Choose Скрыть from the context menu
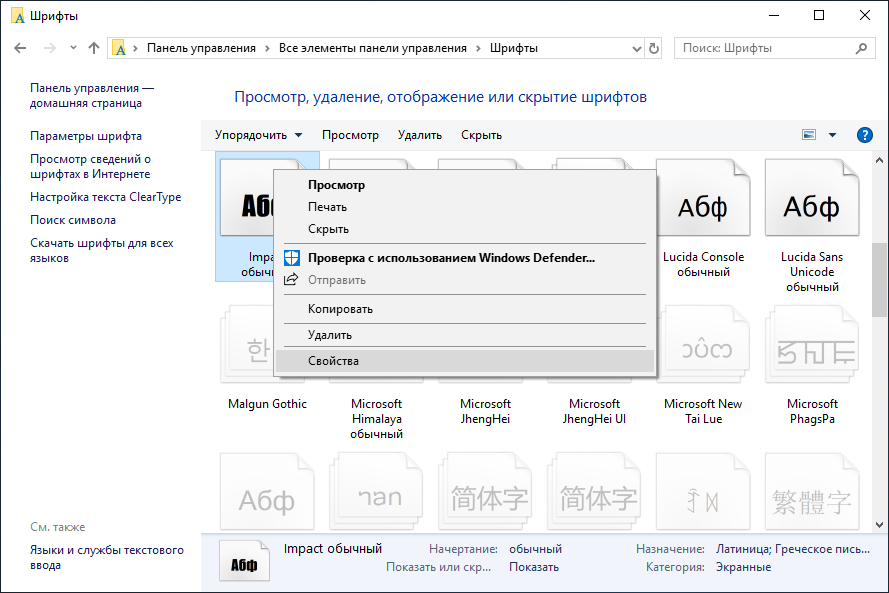889x593 pixels. (465, 229)
